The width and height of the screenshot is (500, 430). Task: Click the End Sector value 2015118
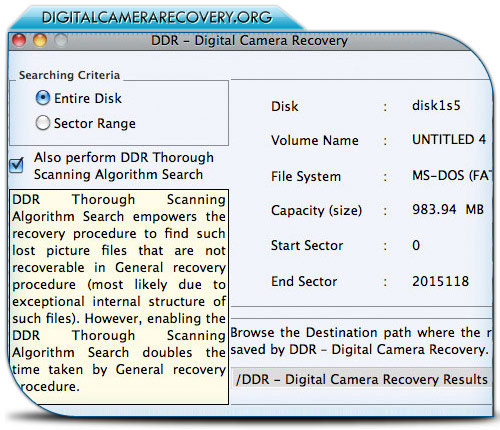tap(440, 281)
